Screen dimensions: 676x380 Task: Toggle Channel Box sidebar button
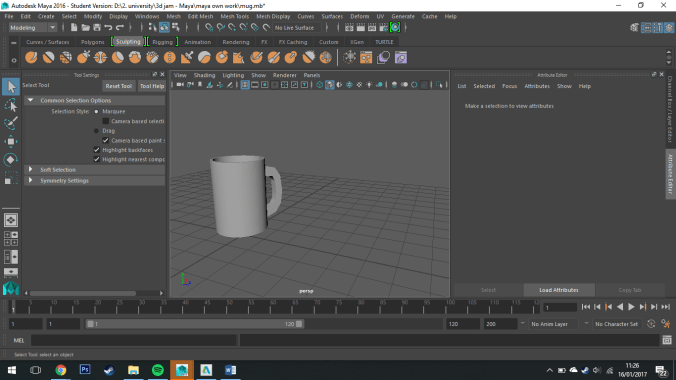(668, 28)
